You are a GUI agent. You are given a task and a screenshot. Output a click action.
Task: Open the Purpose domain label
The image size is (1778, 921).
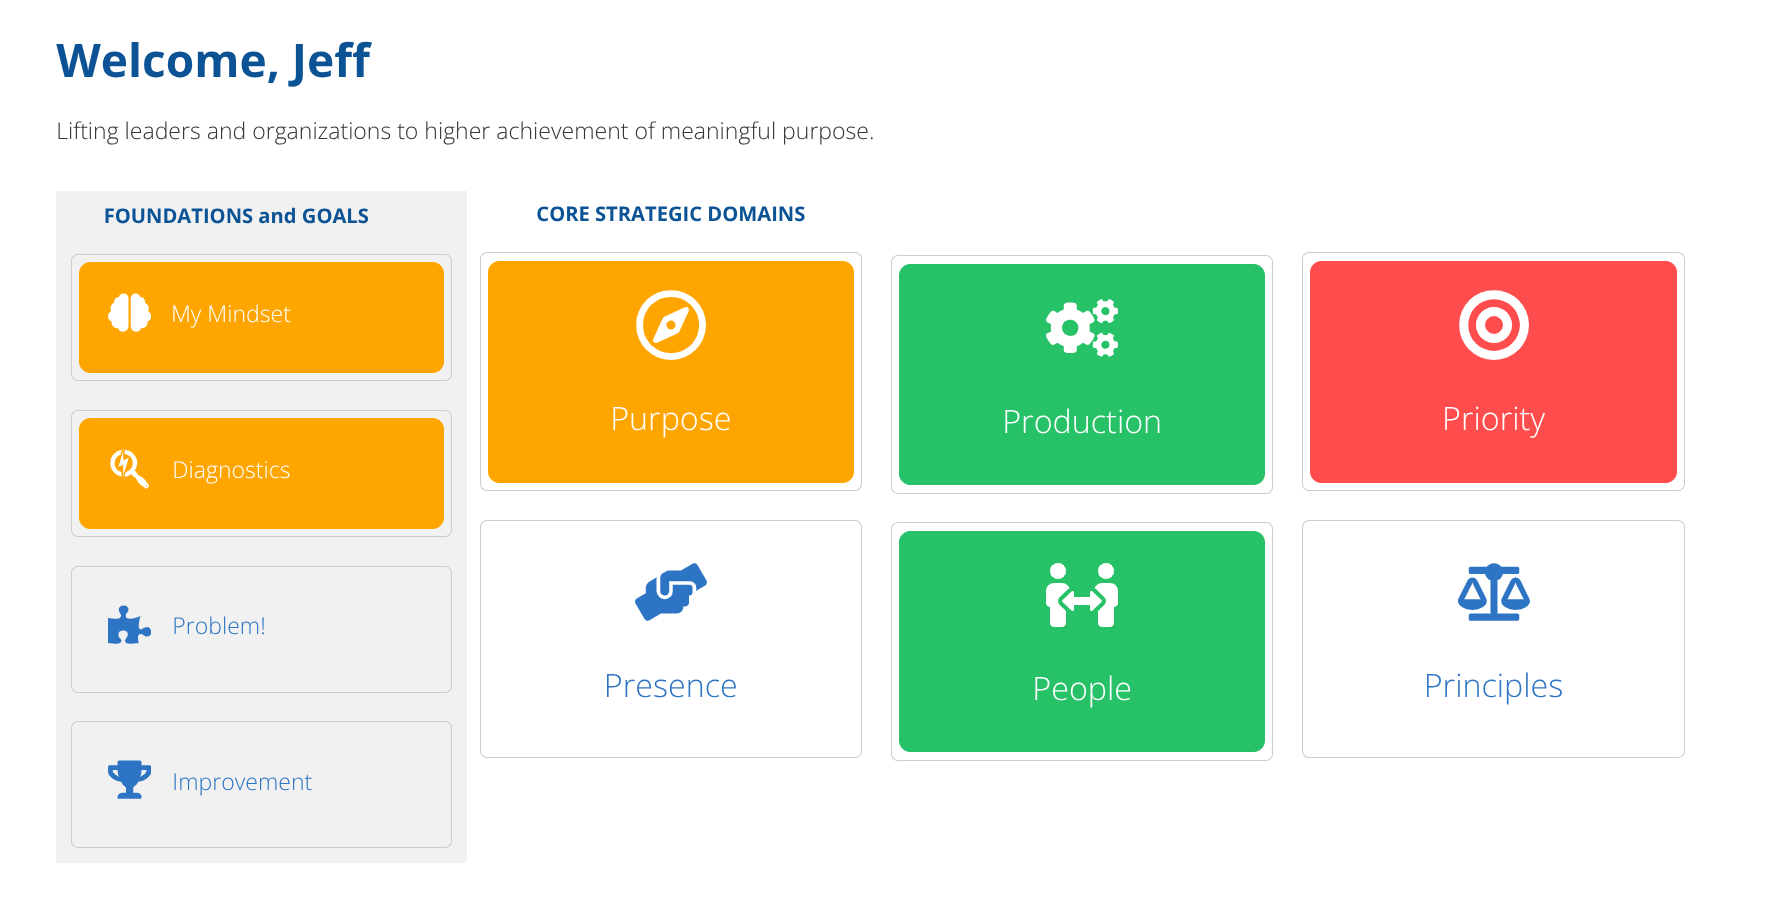[x=671, y=419]
